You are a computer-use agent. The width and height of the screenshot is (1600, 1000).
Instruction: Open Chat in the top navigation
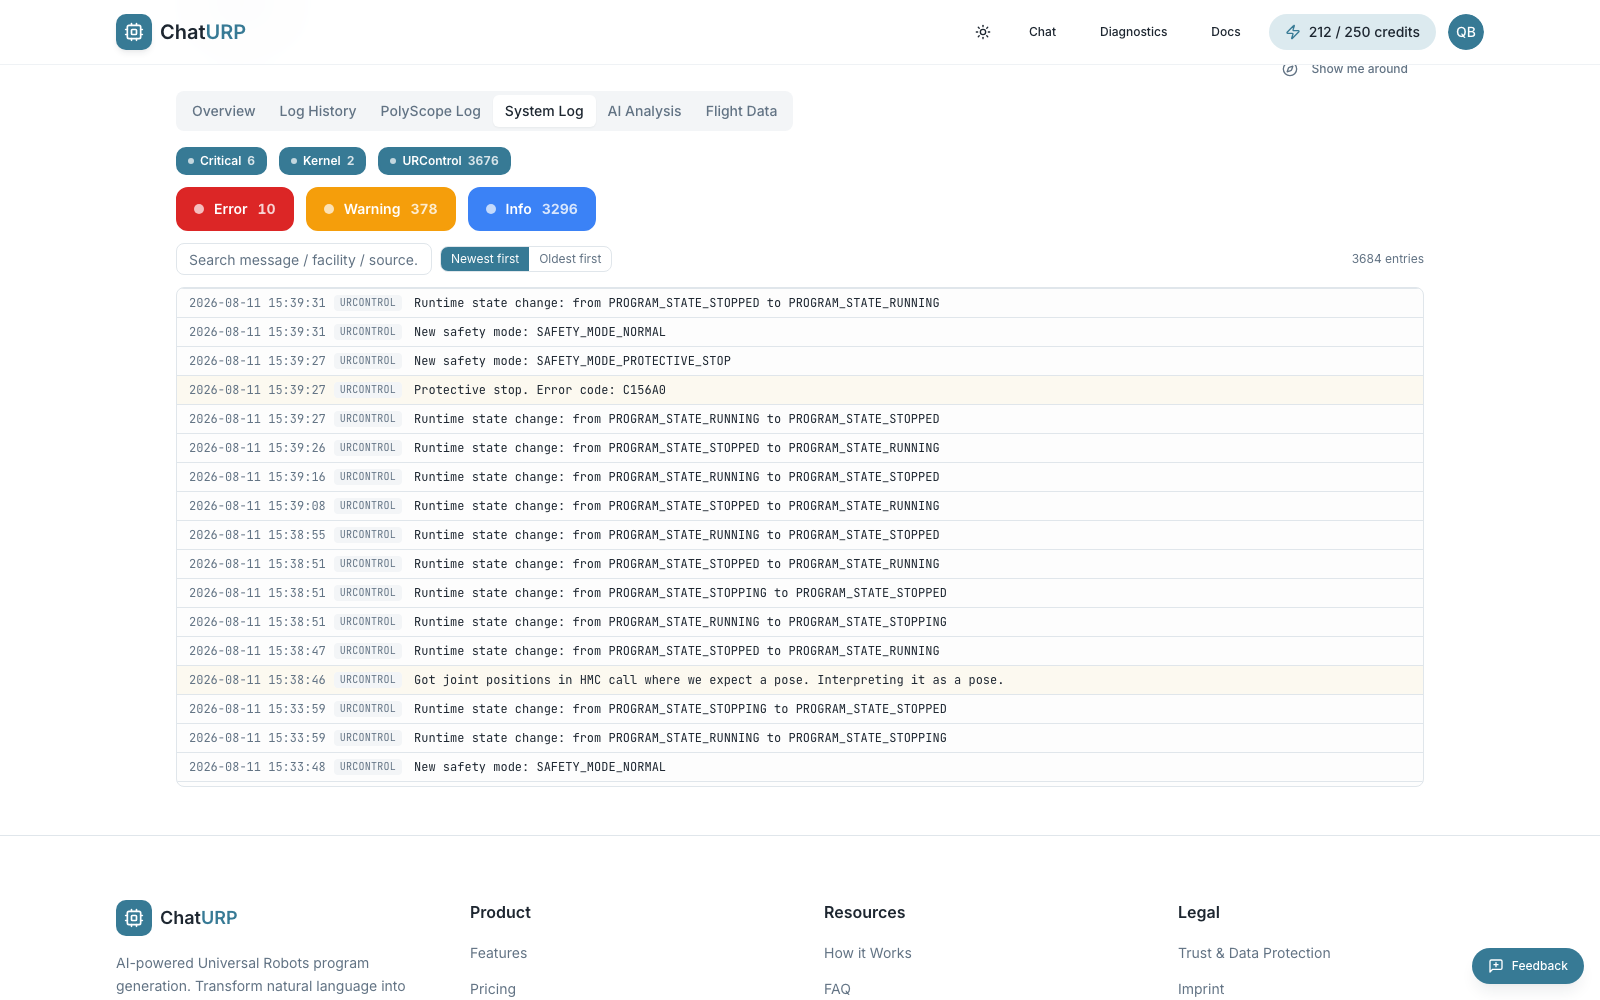coord(1042,32)
